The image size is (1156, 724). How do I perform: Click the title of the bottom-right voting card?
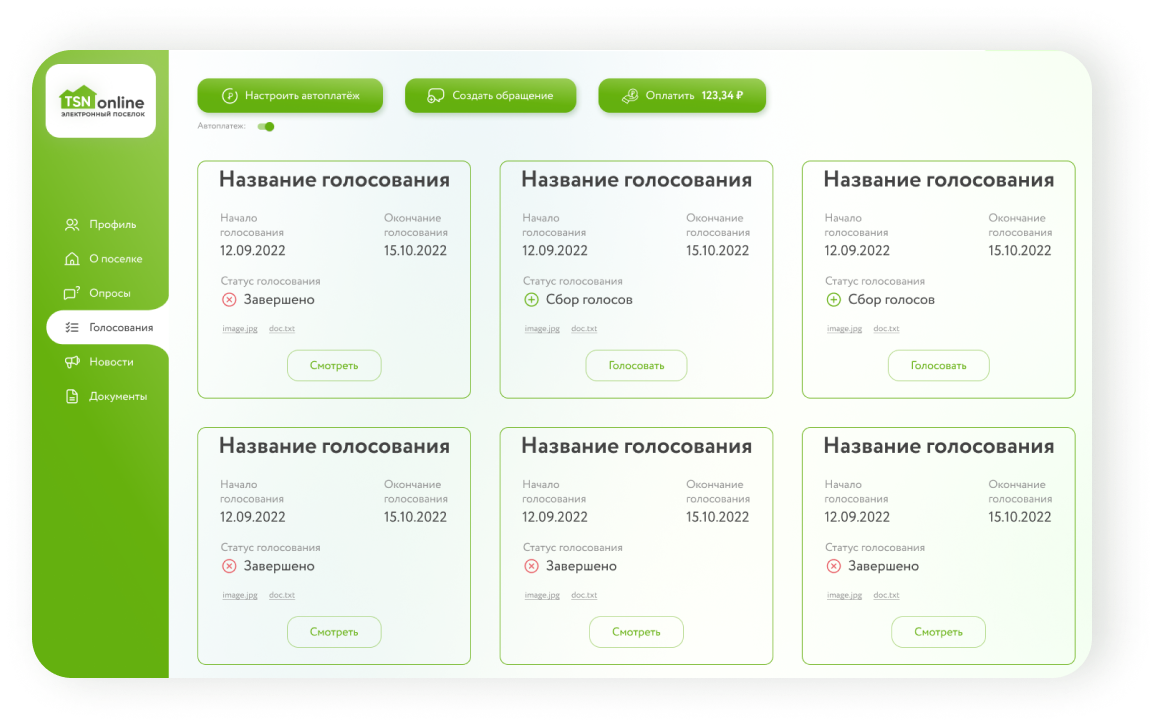938,447
